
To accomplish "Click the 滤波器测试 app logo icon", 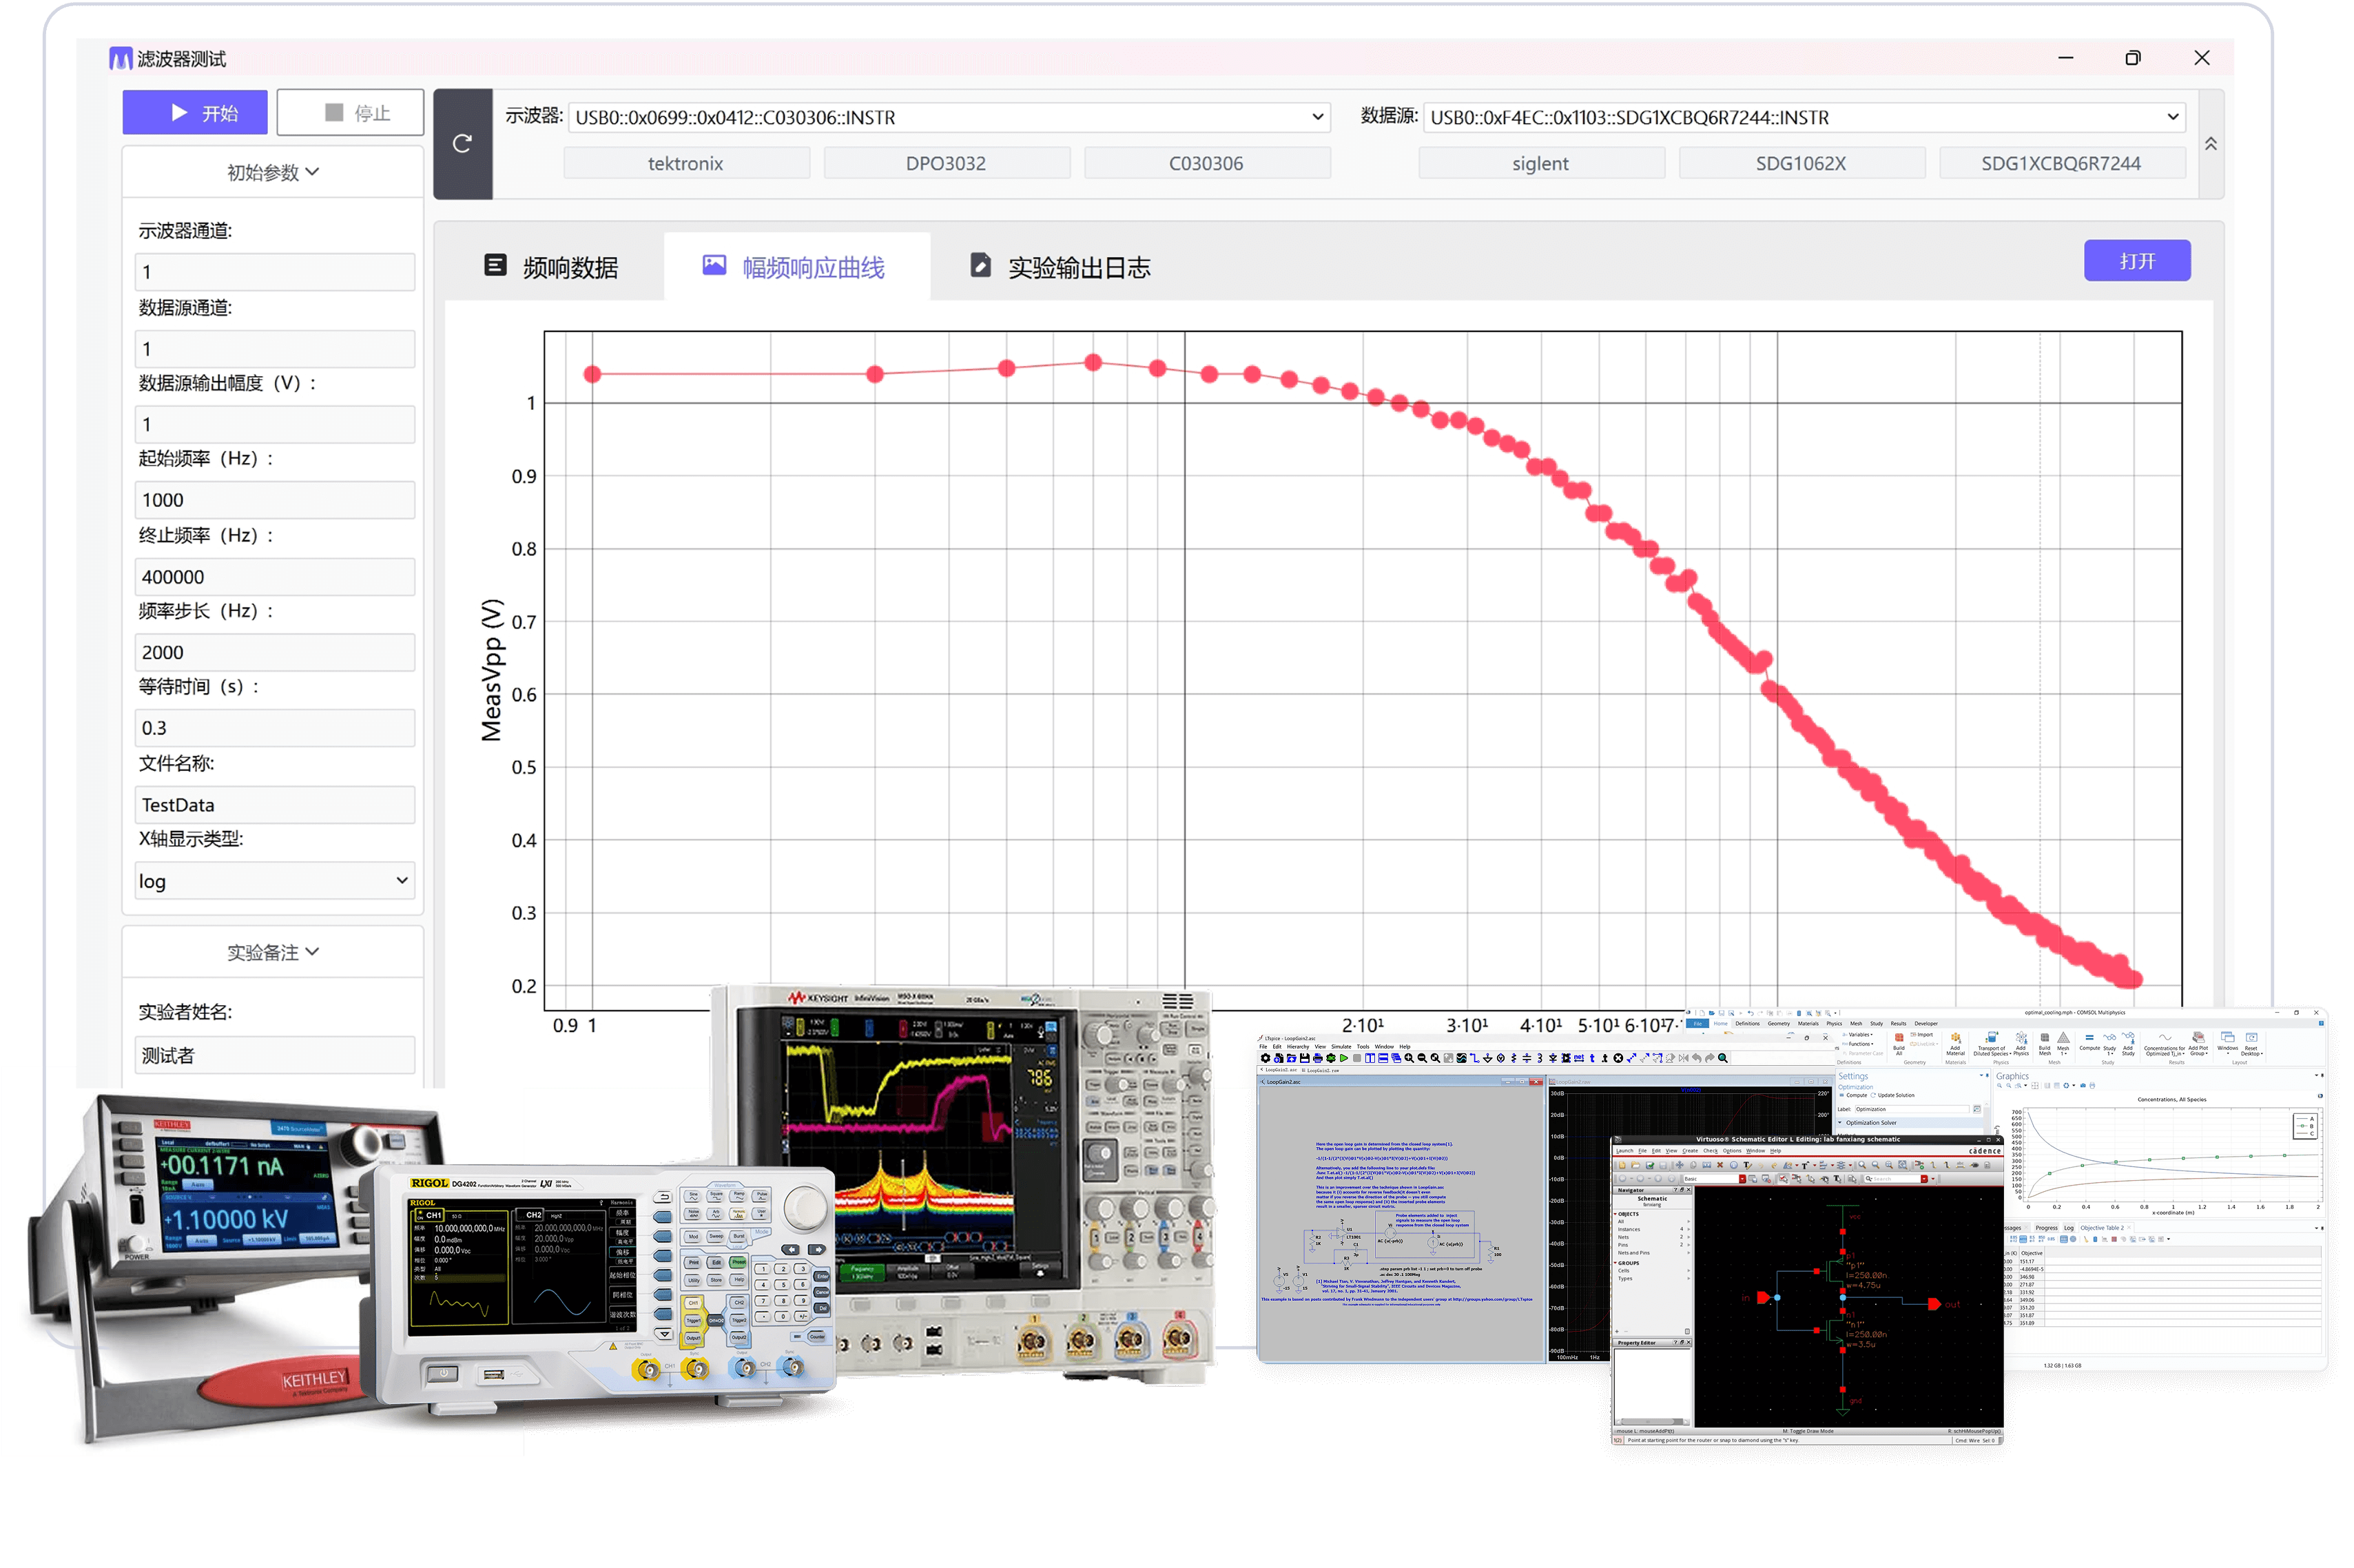I will (x=121, y=59).
